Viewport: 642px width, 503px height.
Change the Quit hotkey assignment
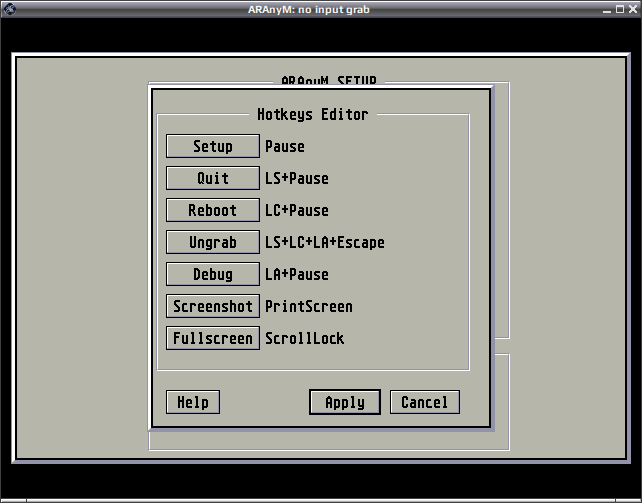212,178
